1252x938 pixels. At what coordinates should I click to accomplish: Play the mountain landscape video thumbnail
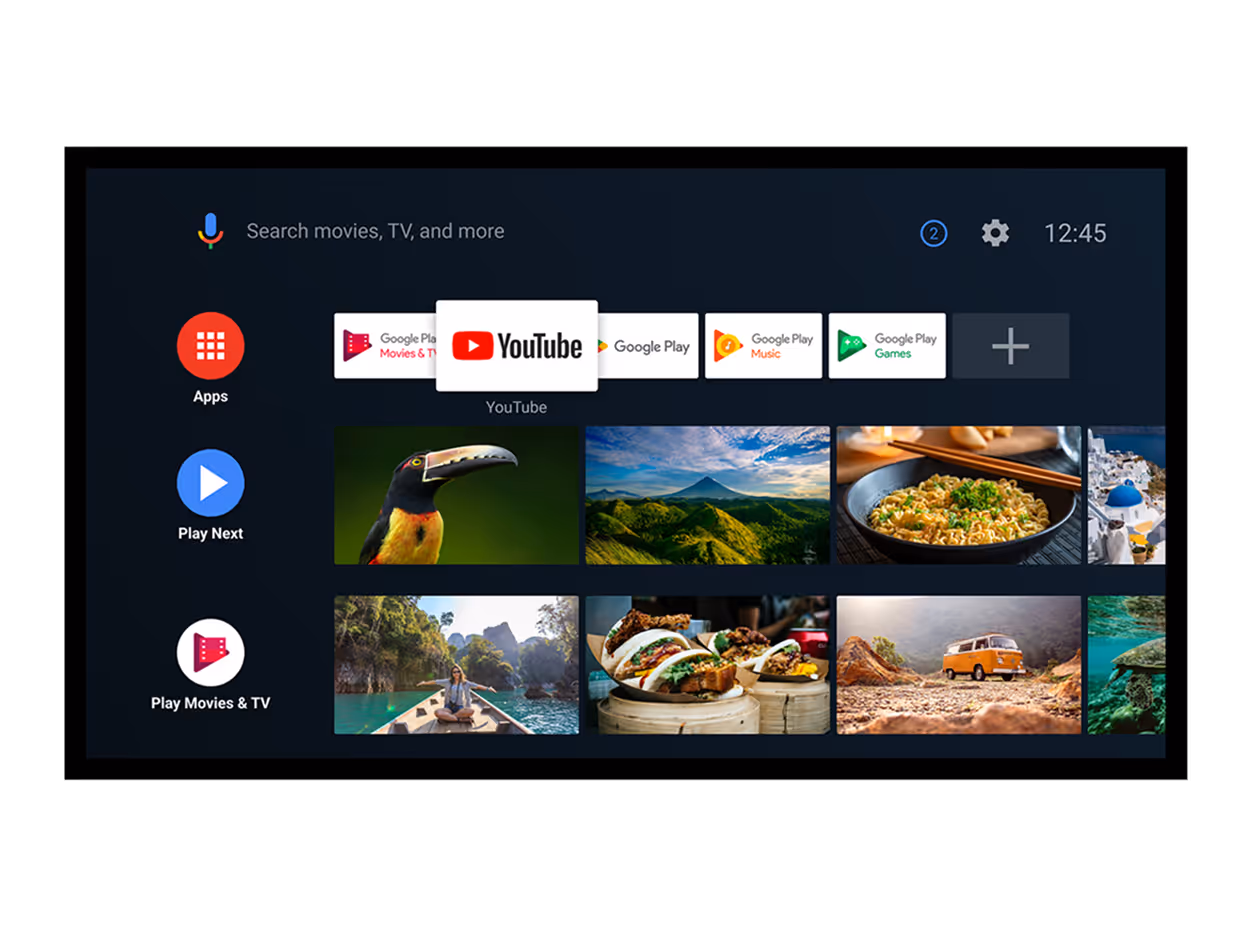[707, 495]
